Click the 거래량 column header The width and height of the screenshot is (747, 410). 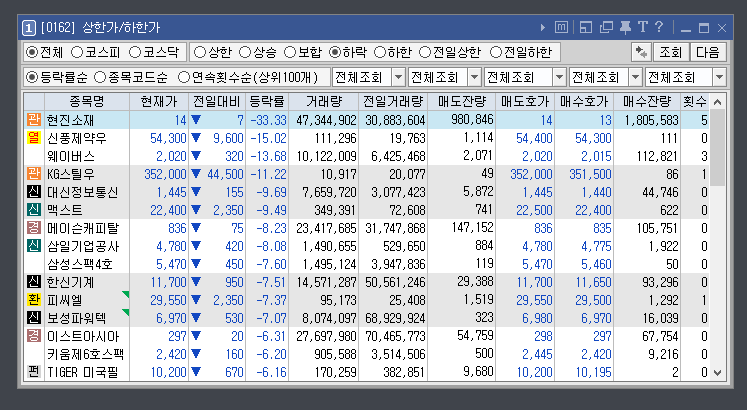[323, 101]
